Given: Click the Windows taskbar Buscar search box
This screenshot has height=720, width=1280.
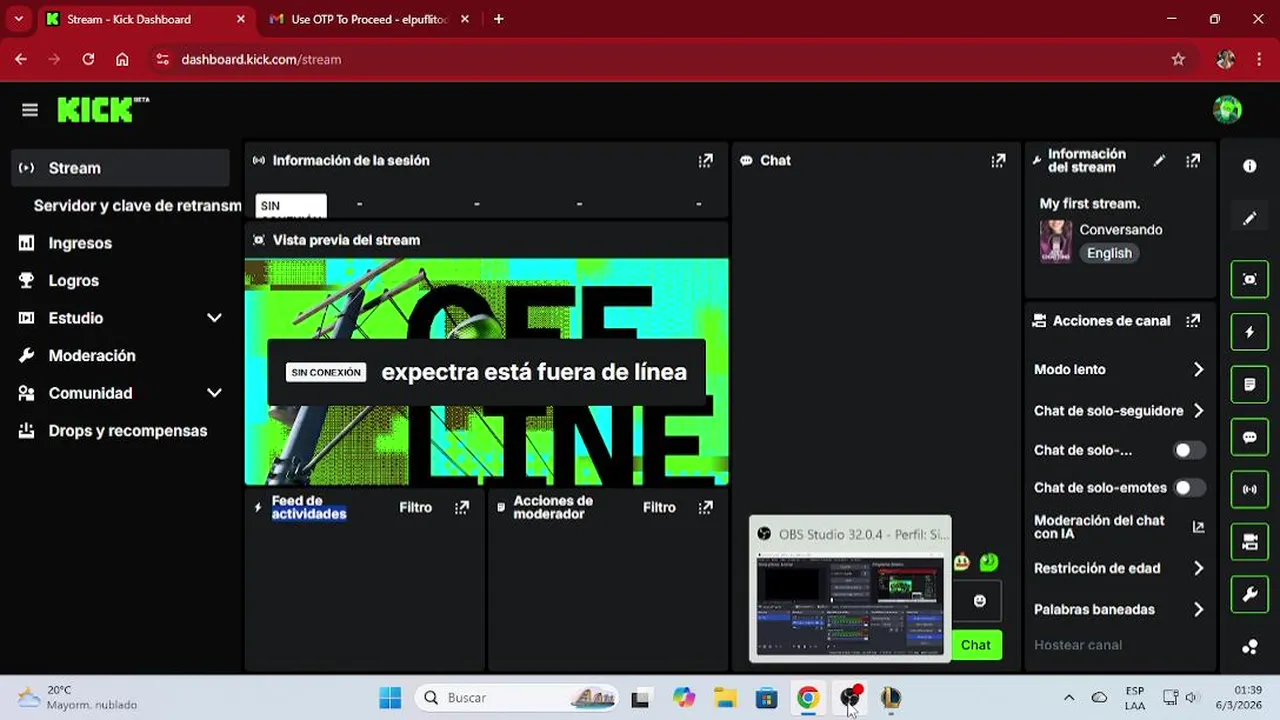Looking at the screenshot, I should (x=518, y=698).
